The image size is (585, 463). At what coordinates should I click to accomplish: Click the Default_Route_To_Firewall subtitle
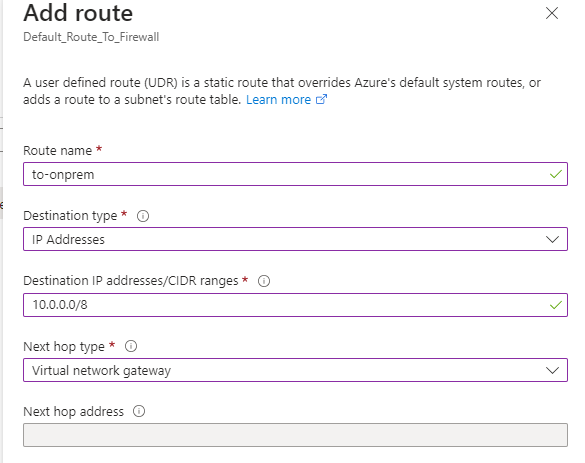coord(91,37)
